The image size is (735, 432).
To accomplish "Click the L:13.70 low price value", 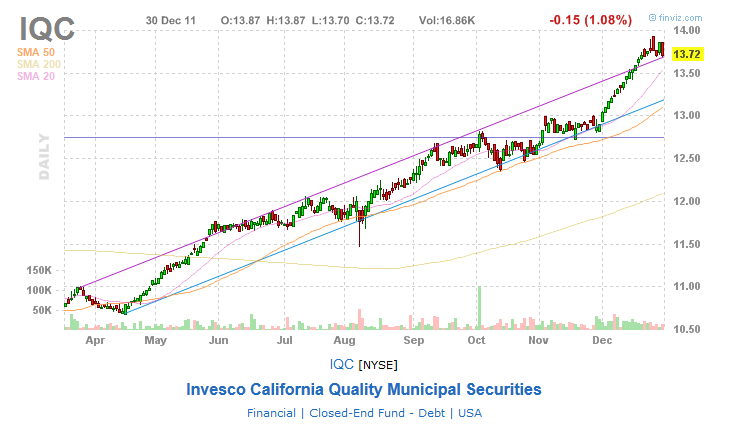I will point(330,21).
